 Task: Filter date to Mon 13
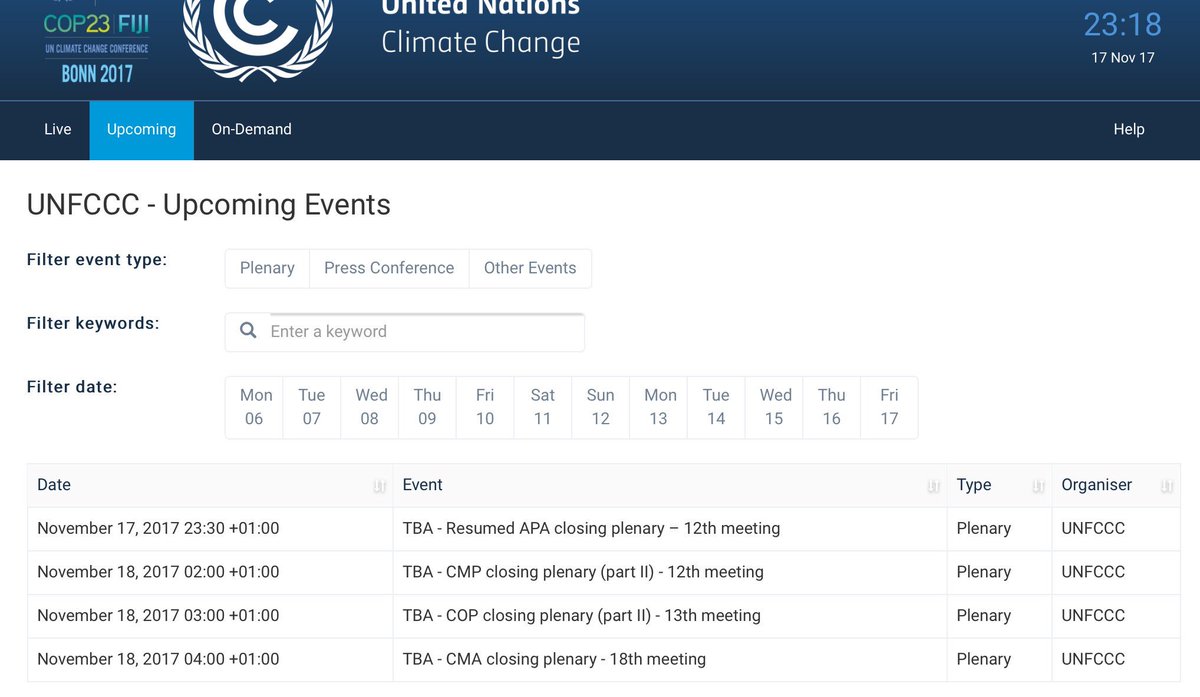click(x=659, y=407)
